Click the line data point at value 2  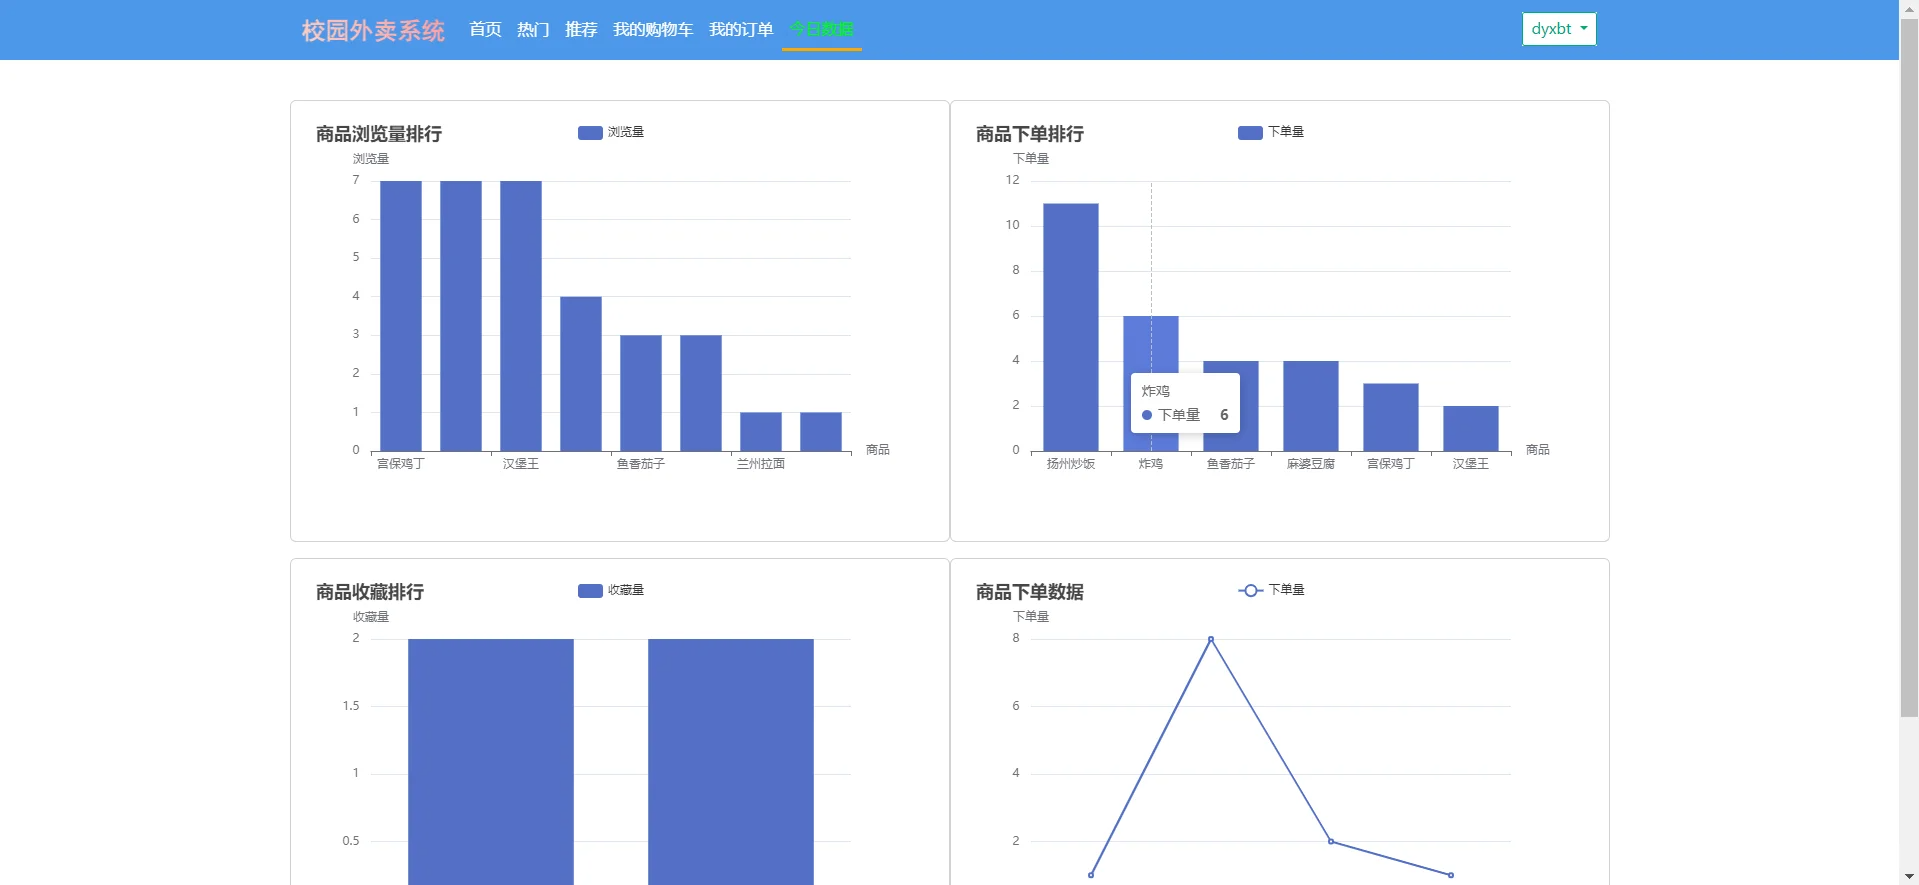1331,841
